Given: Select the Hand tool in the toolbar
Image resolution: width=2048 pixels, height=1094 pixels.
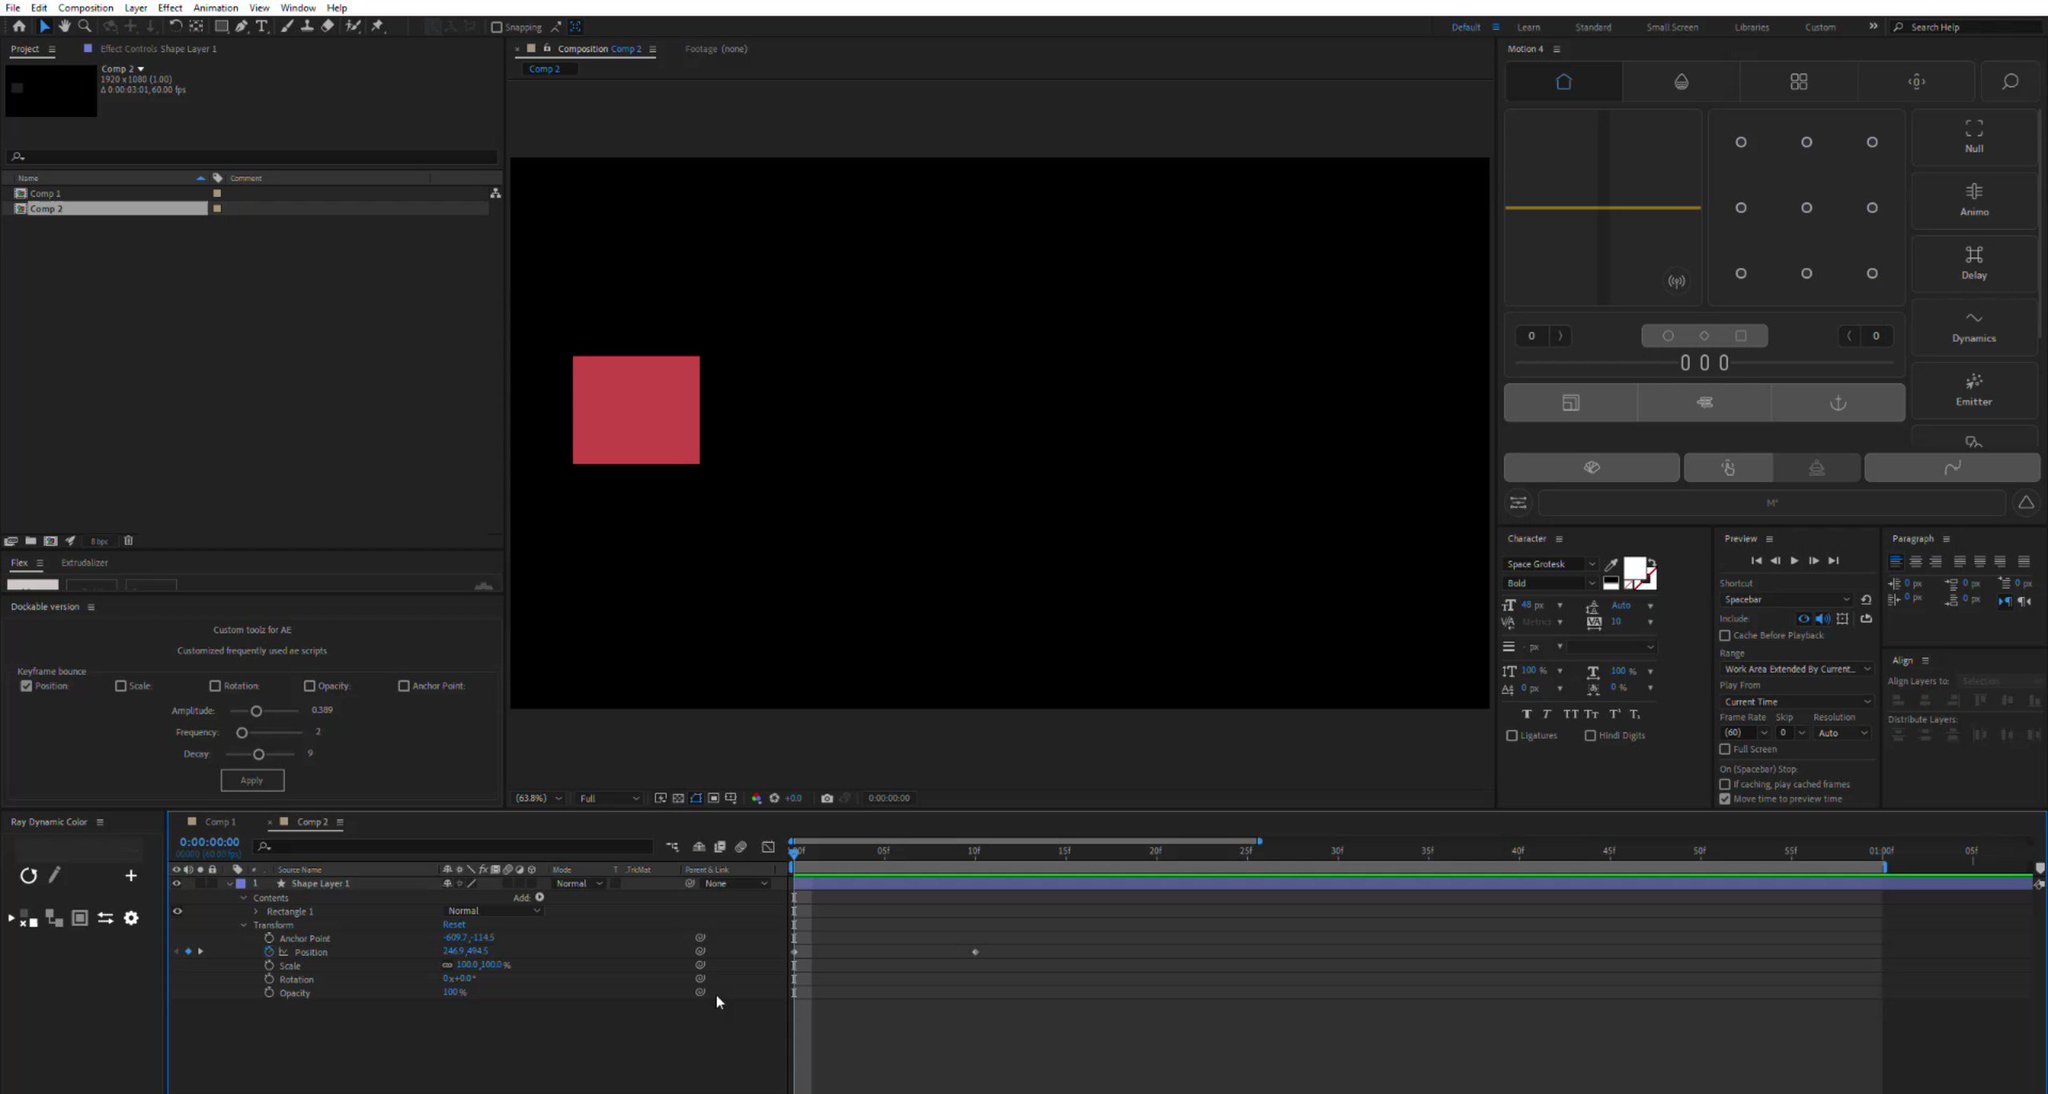Looking at the screenshot, I should (x=65, y=27).
